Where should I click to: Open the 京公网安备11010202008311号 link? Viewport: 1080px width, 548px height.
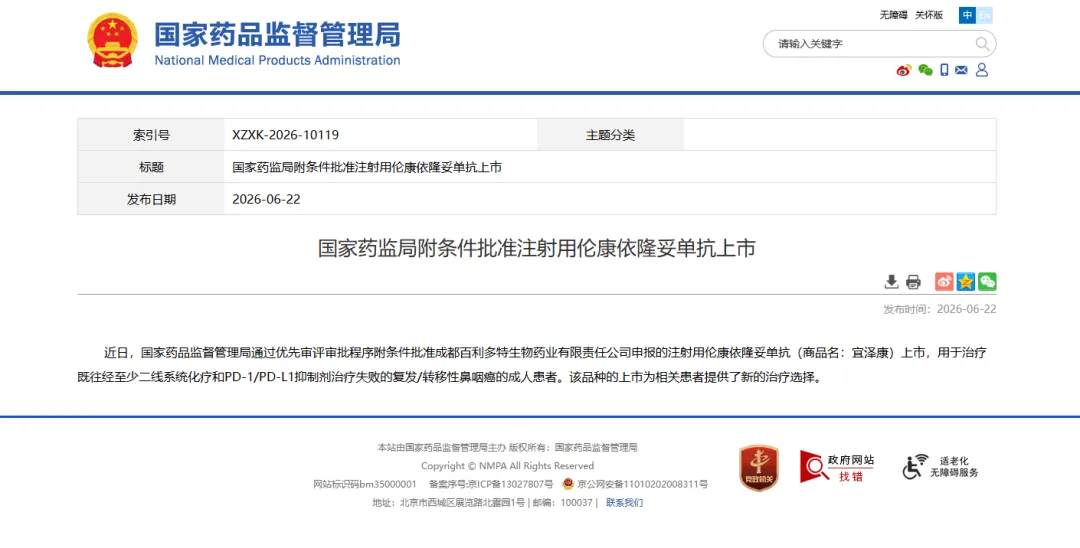[643, 484]
